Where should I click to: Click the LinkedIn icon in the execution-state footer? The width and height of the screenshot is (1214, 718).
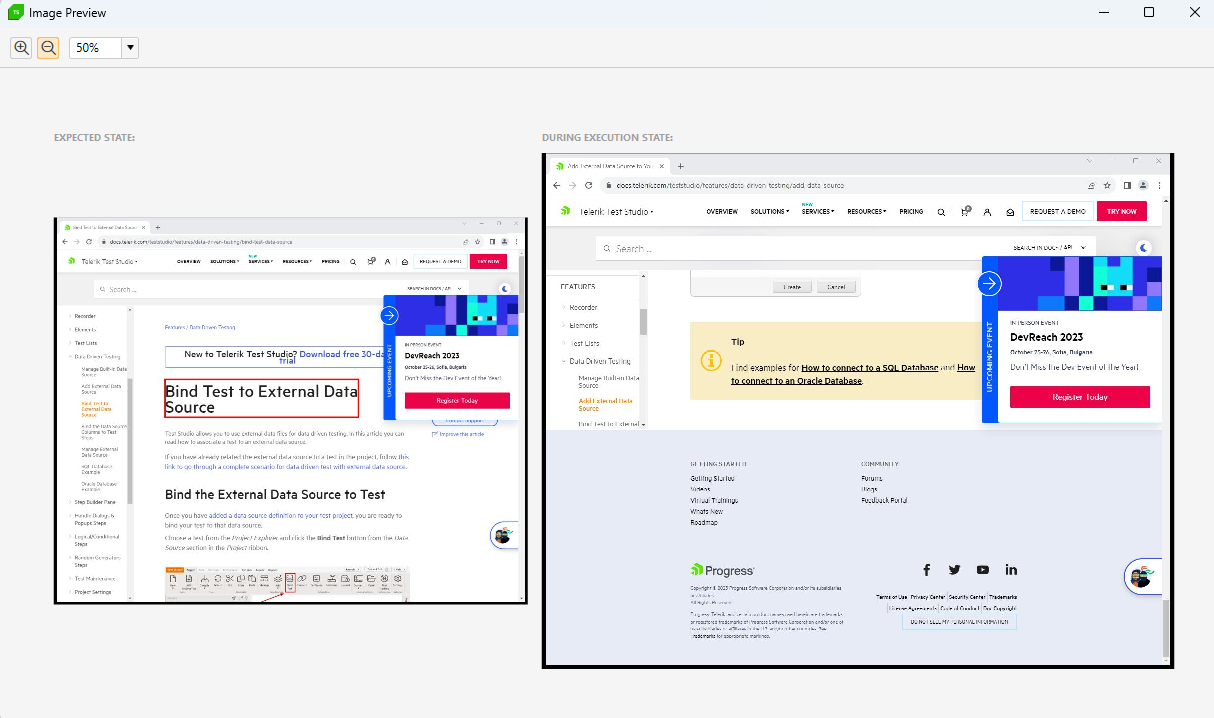(1011, 569)
